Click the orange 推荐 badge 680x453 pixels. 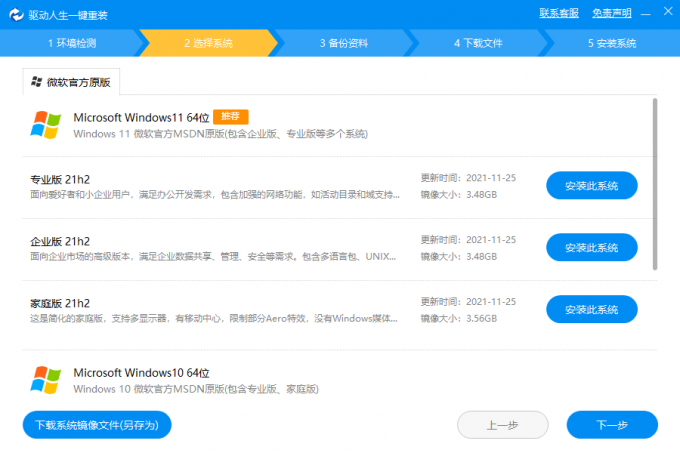point(231,116)
